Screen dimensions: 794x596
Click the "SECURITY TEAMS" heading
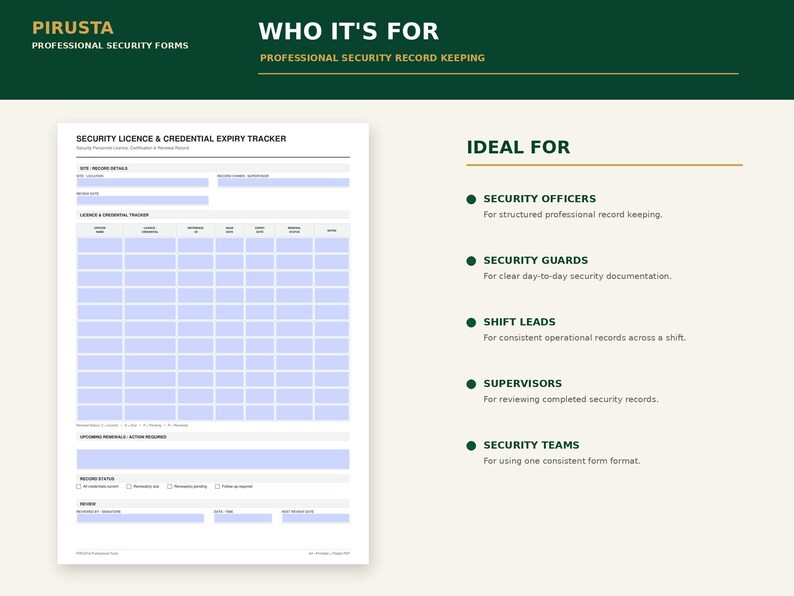pyautogui.click(x=531, y=445)
